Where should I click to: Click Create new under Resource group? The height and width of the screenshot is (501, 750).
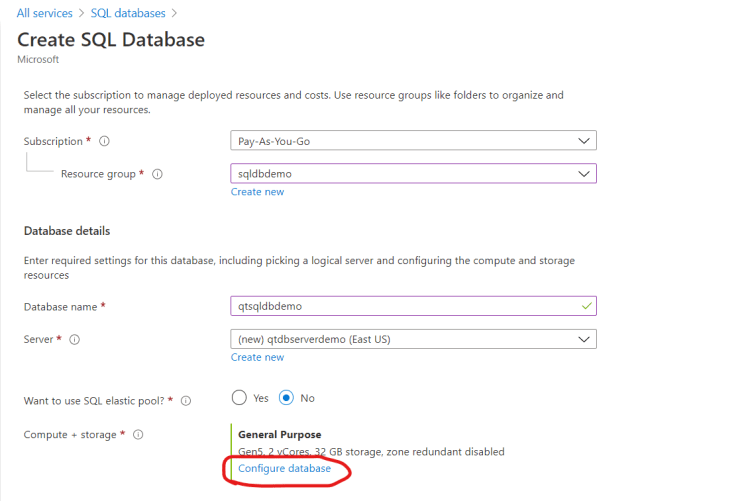(257, 192)
